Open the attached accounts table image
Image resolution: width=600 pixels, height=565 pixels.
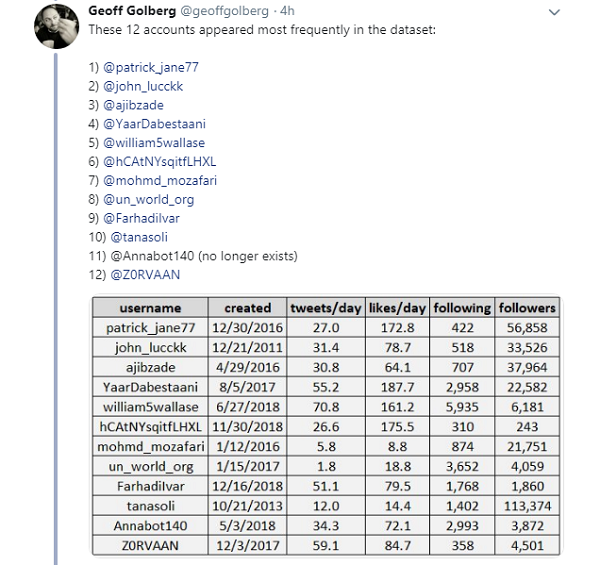326,426
